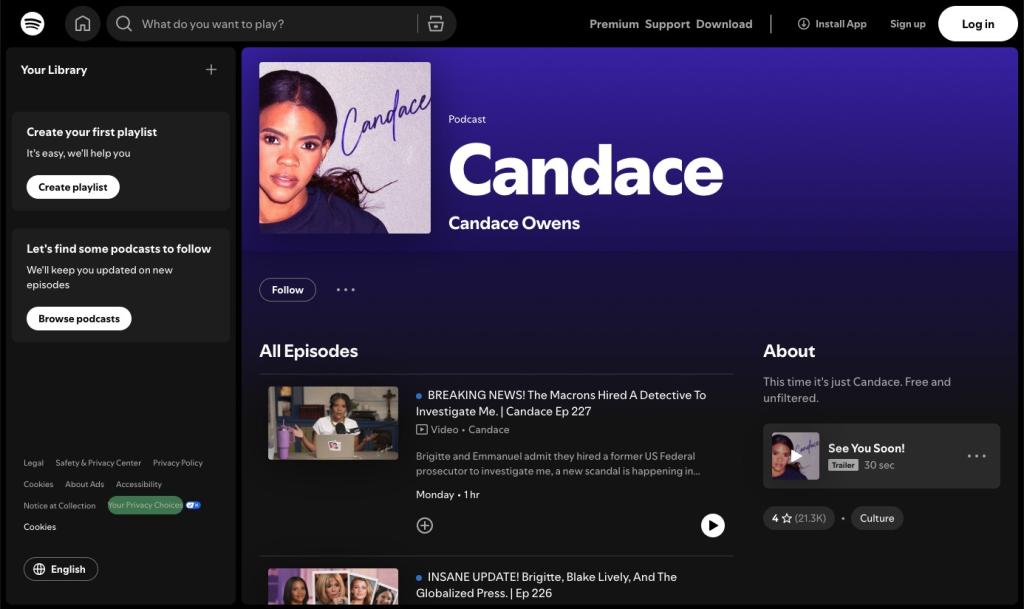This screenshot has width=1024, height=609.
Task: Open See You Soon! trailer title
Action: [x=866, y=448]
